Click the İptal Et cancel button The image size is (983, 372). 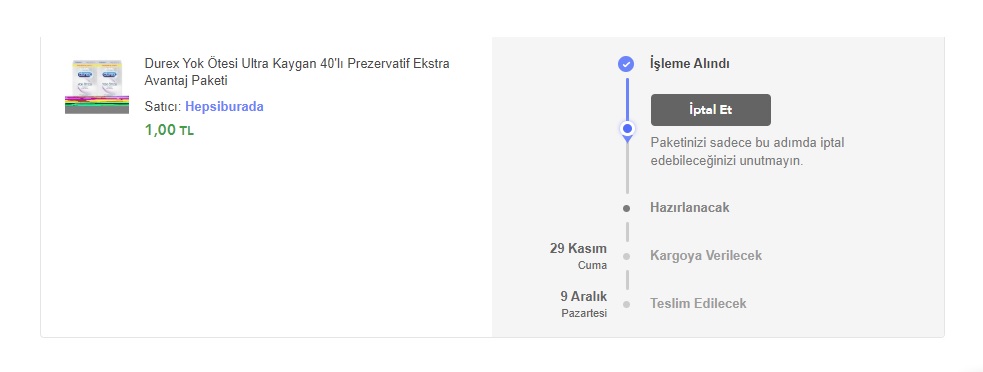(x=711, y=110)
